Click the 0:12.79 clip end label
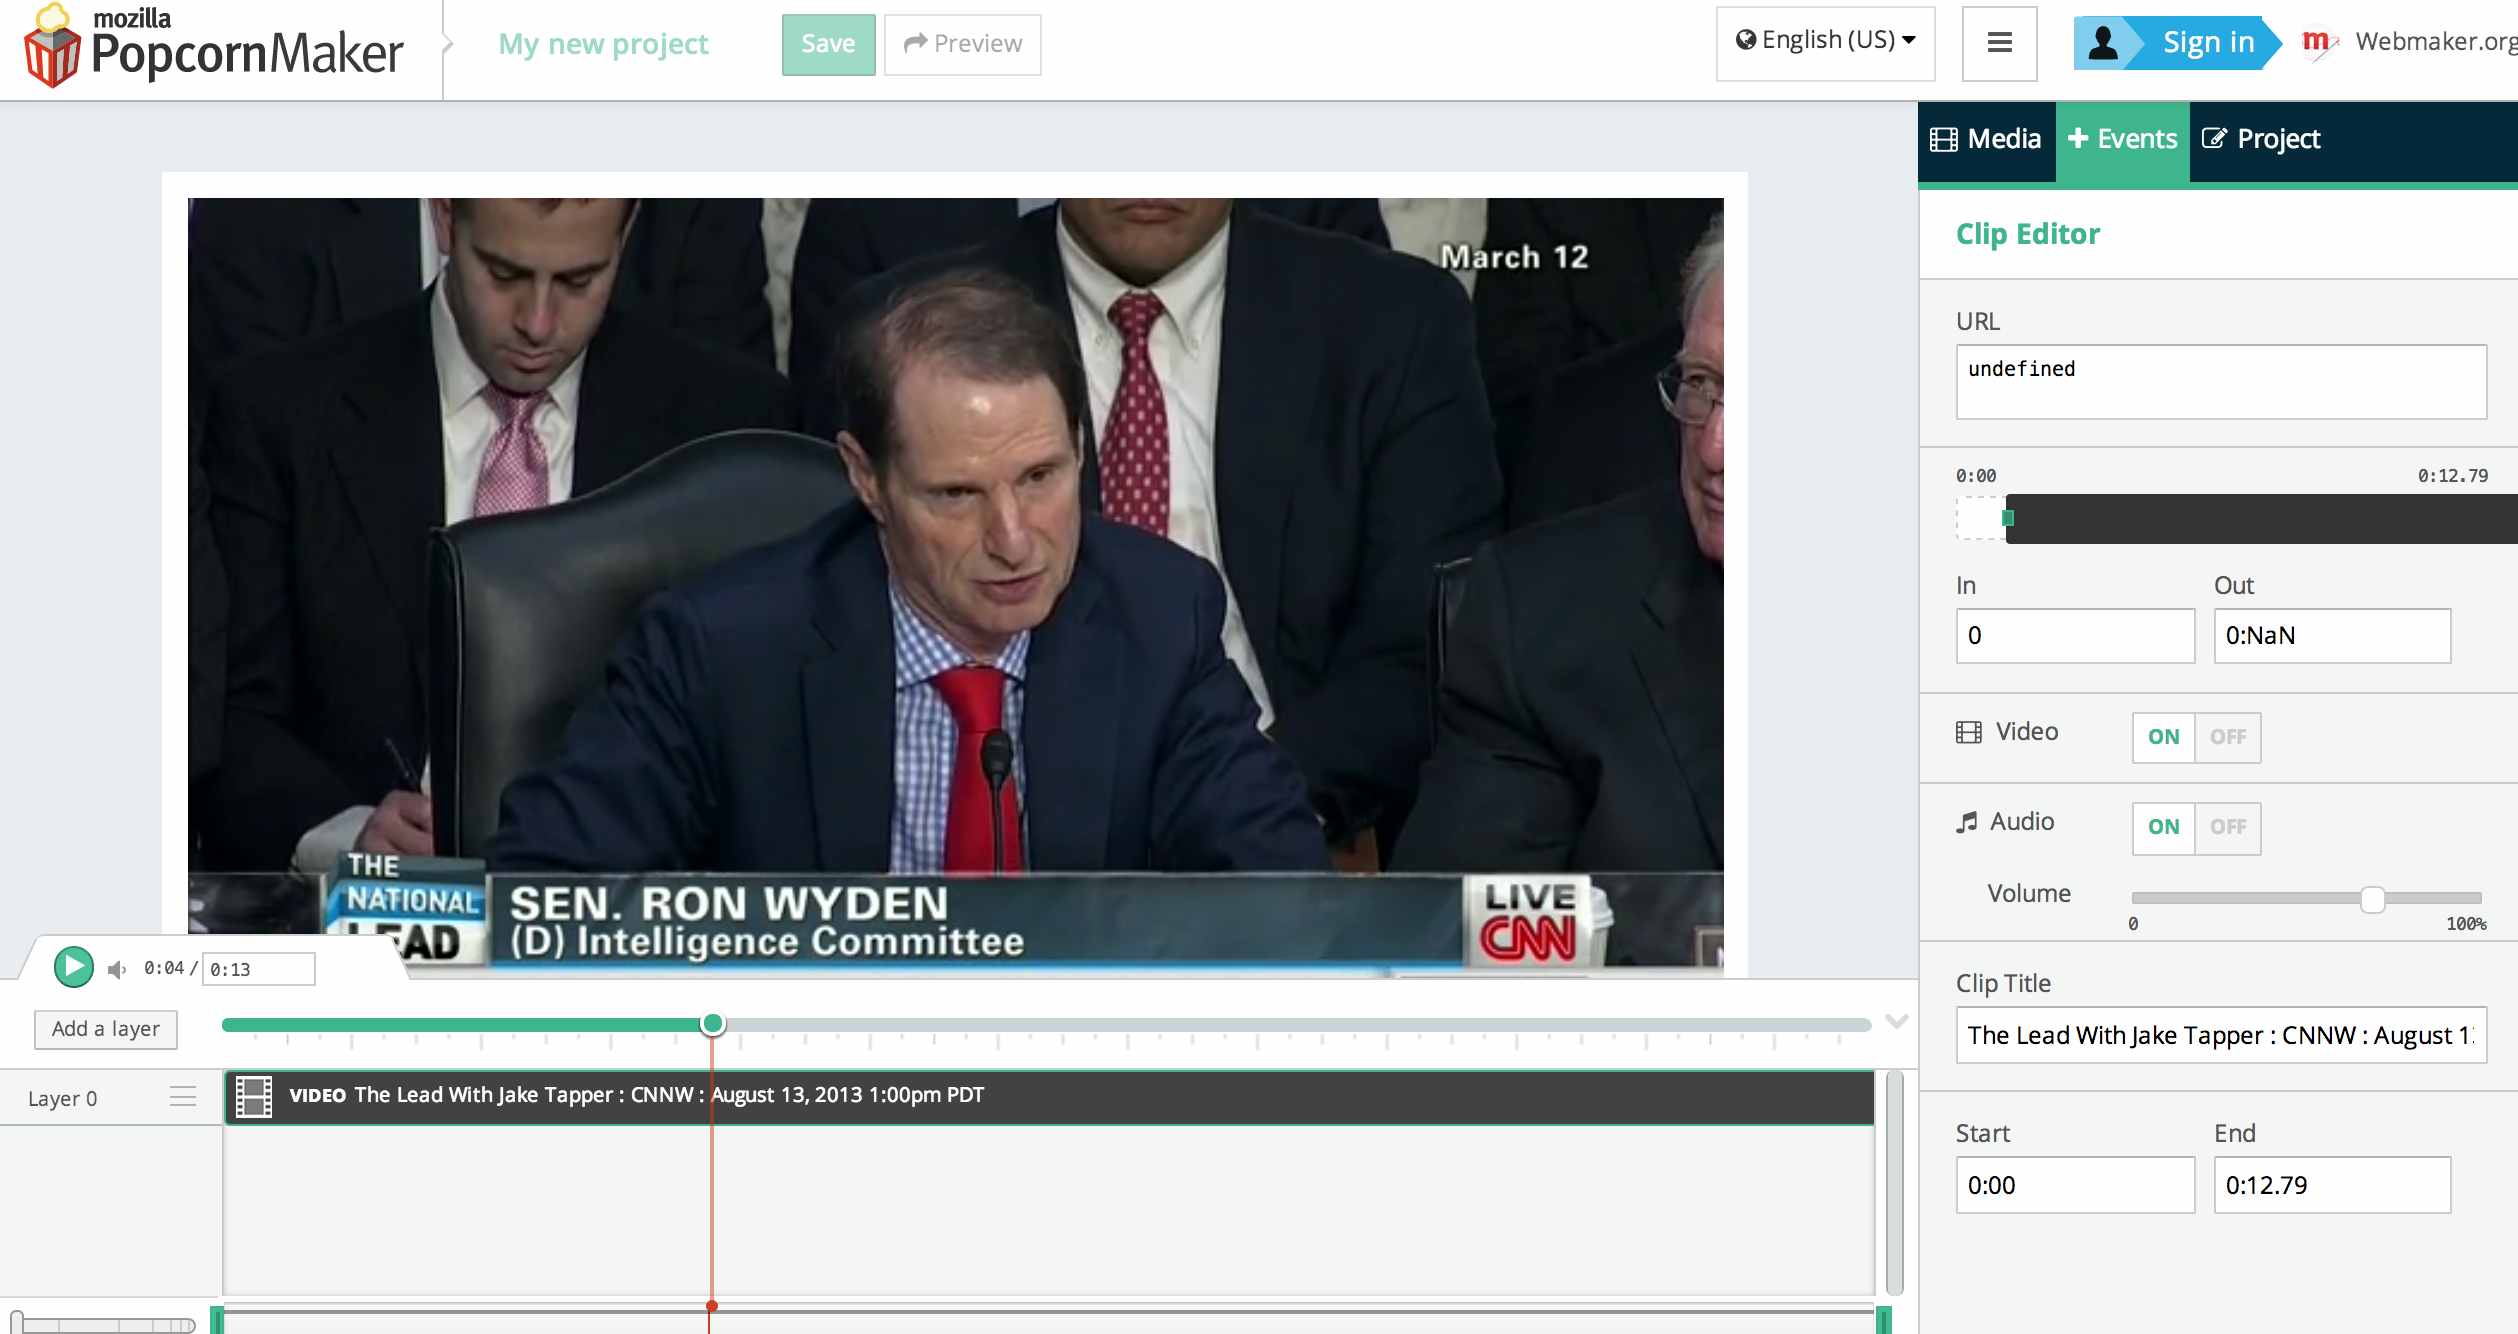 [2452, 476]
